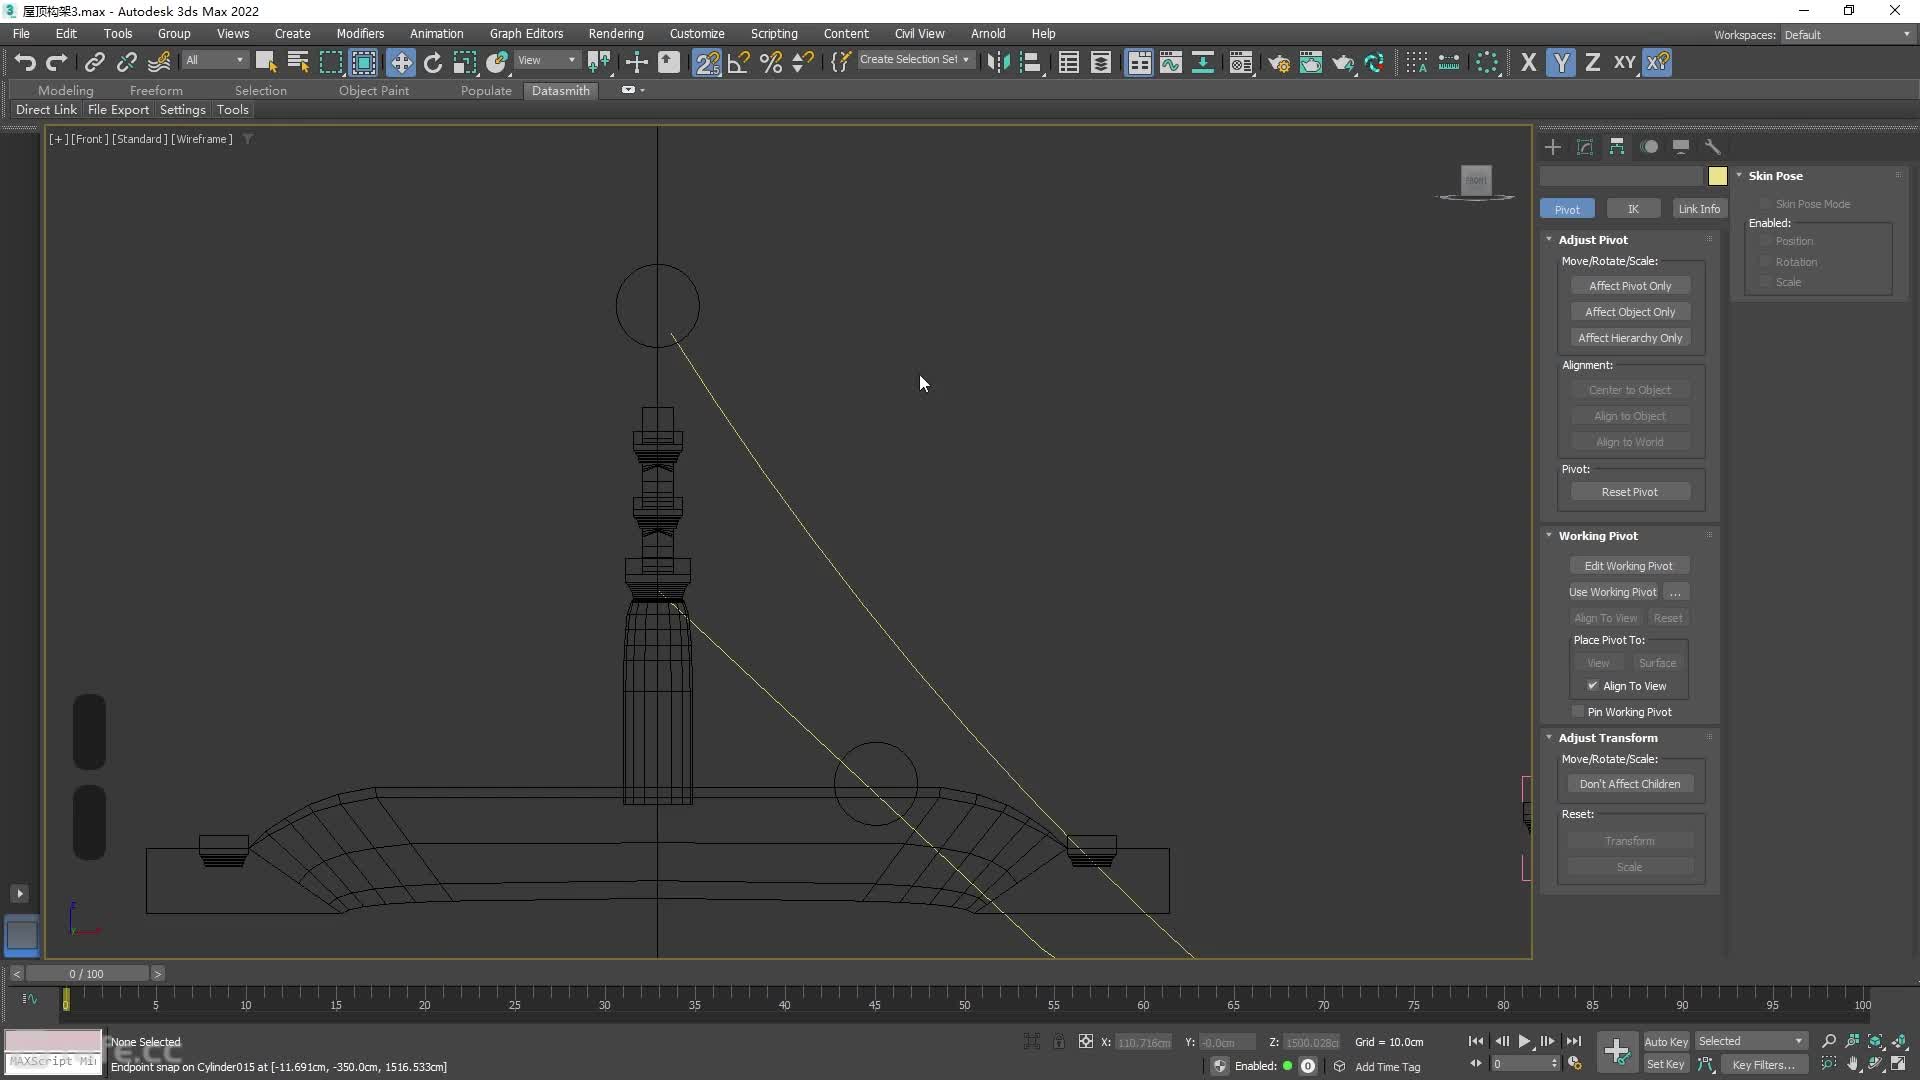Screen dimensions: 1920x1080
Task: Click the teapot Render Production icon
Action: pos(1343,62)
